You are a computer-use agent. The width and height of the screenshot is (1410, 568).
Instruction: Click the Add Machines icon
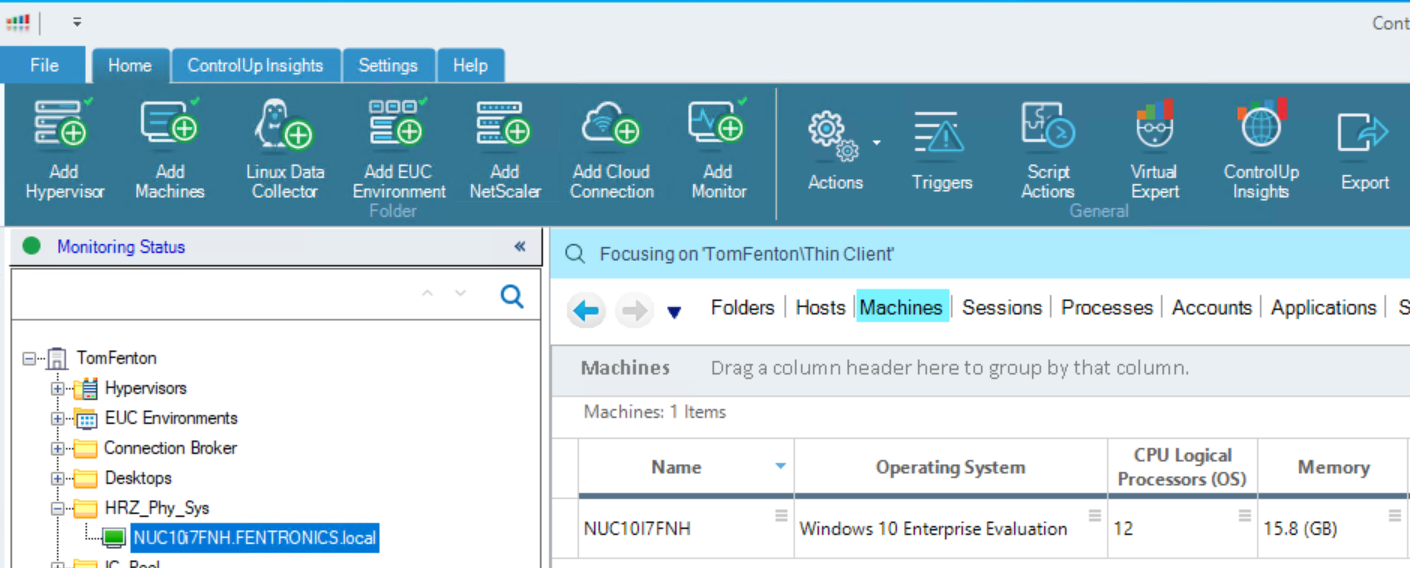pos(170,124)
